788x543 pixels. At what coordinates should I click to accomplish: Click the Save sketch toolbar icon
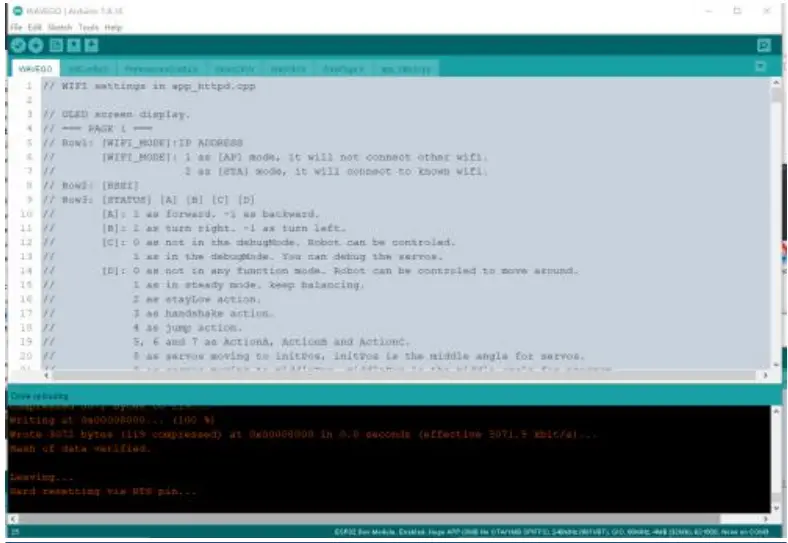(x=91, y=46)
